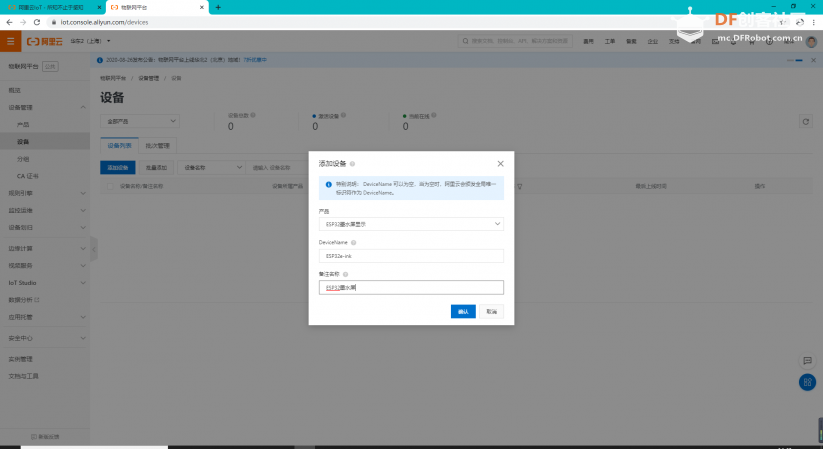Expand the IoT Studio sidebar section

click(x=45, y=283)
